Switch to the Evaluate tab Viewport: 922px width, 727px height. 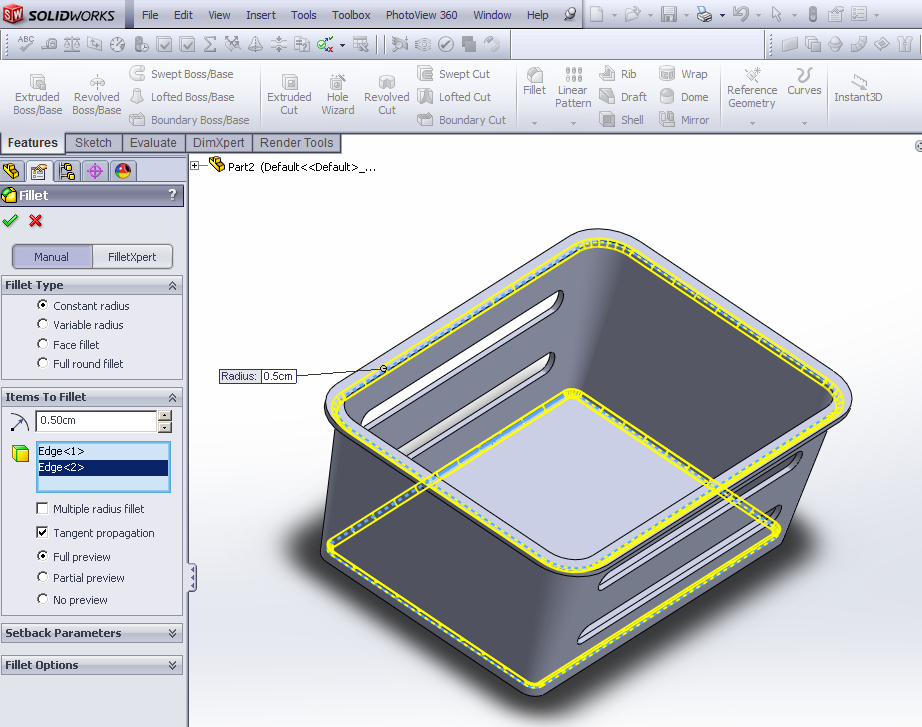pyautogui.click(x=153, y=143)
